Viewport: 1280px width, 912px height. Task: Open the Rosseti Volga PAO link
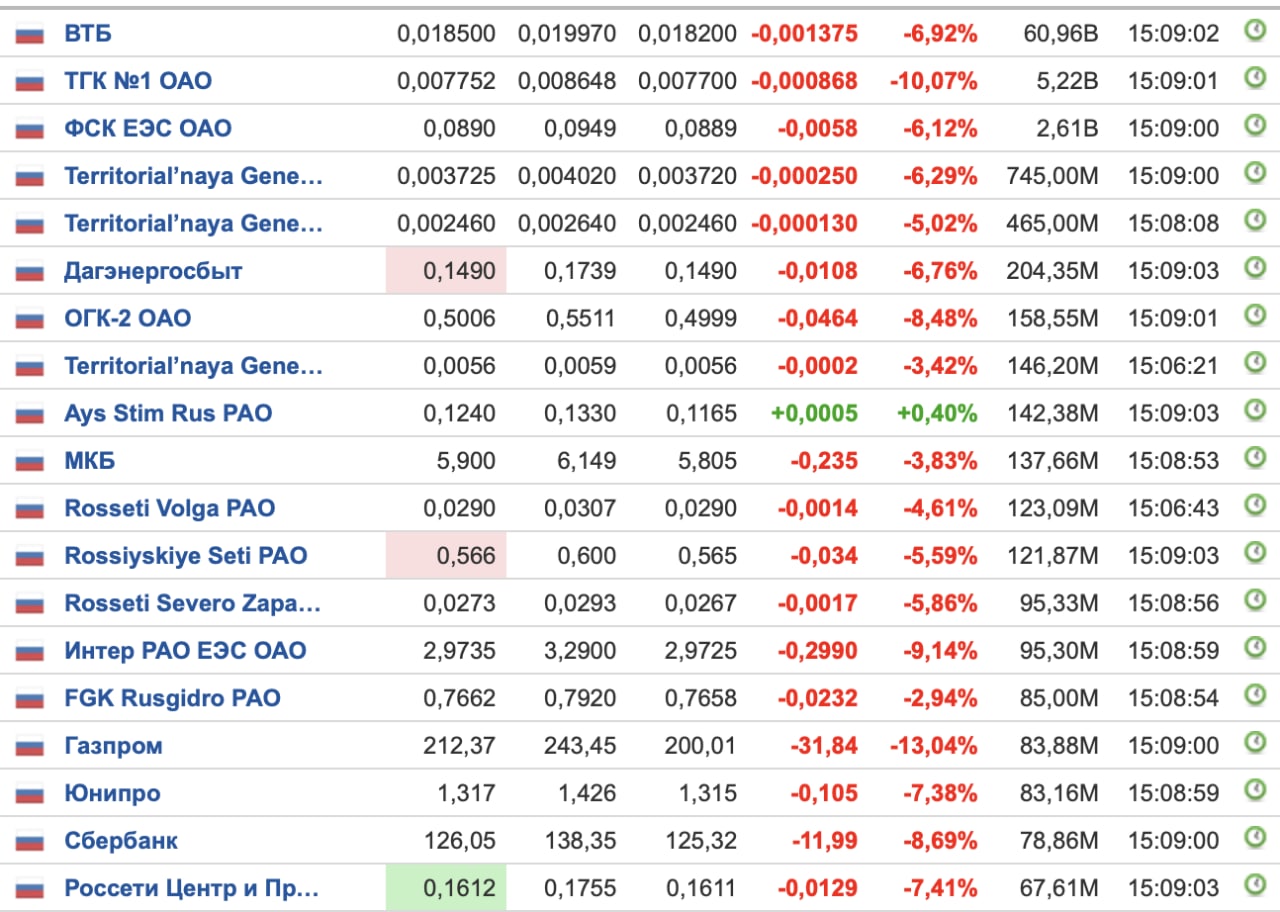pyautogui.click(x=169, y=508)
